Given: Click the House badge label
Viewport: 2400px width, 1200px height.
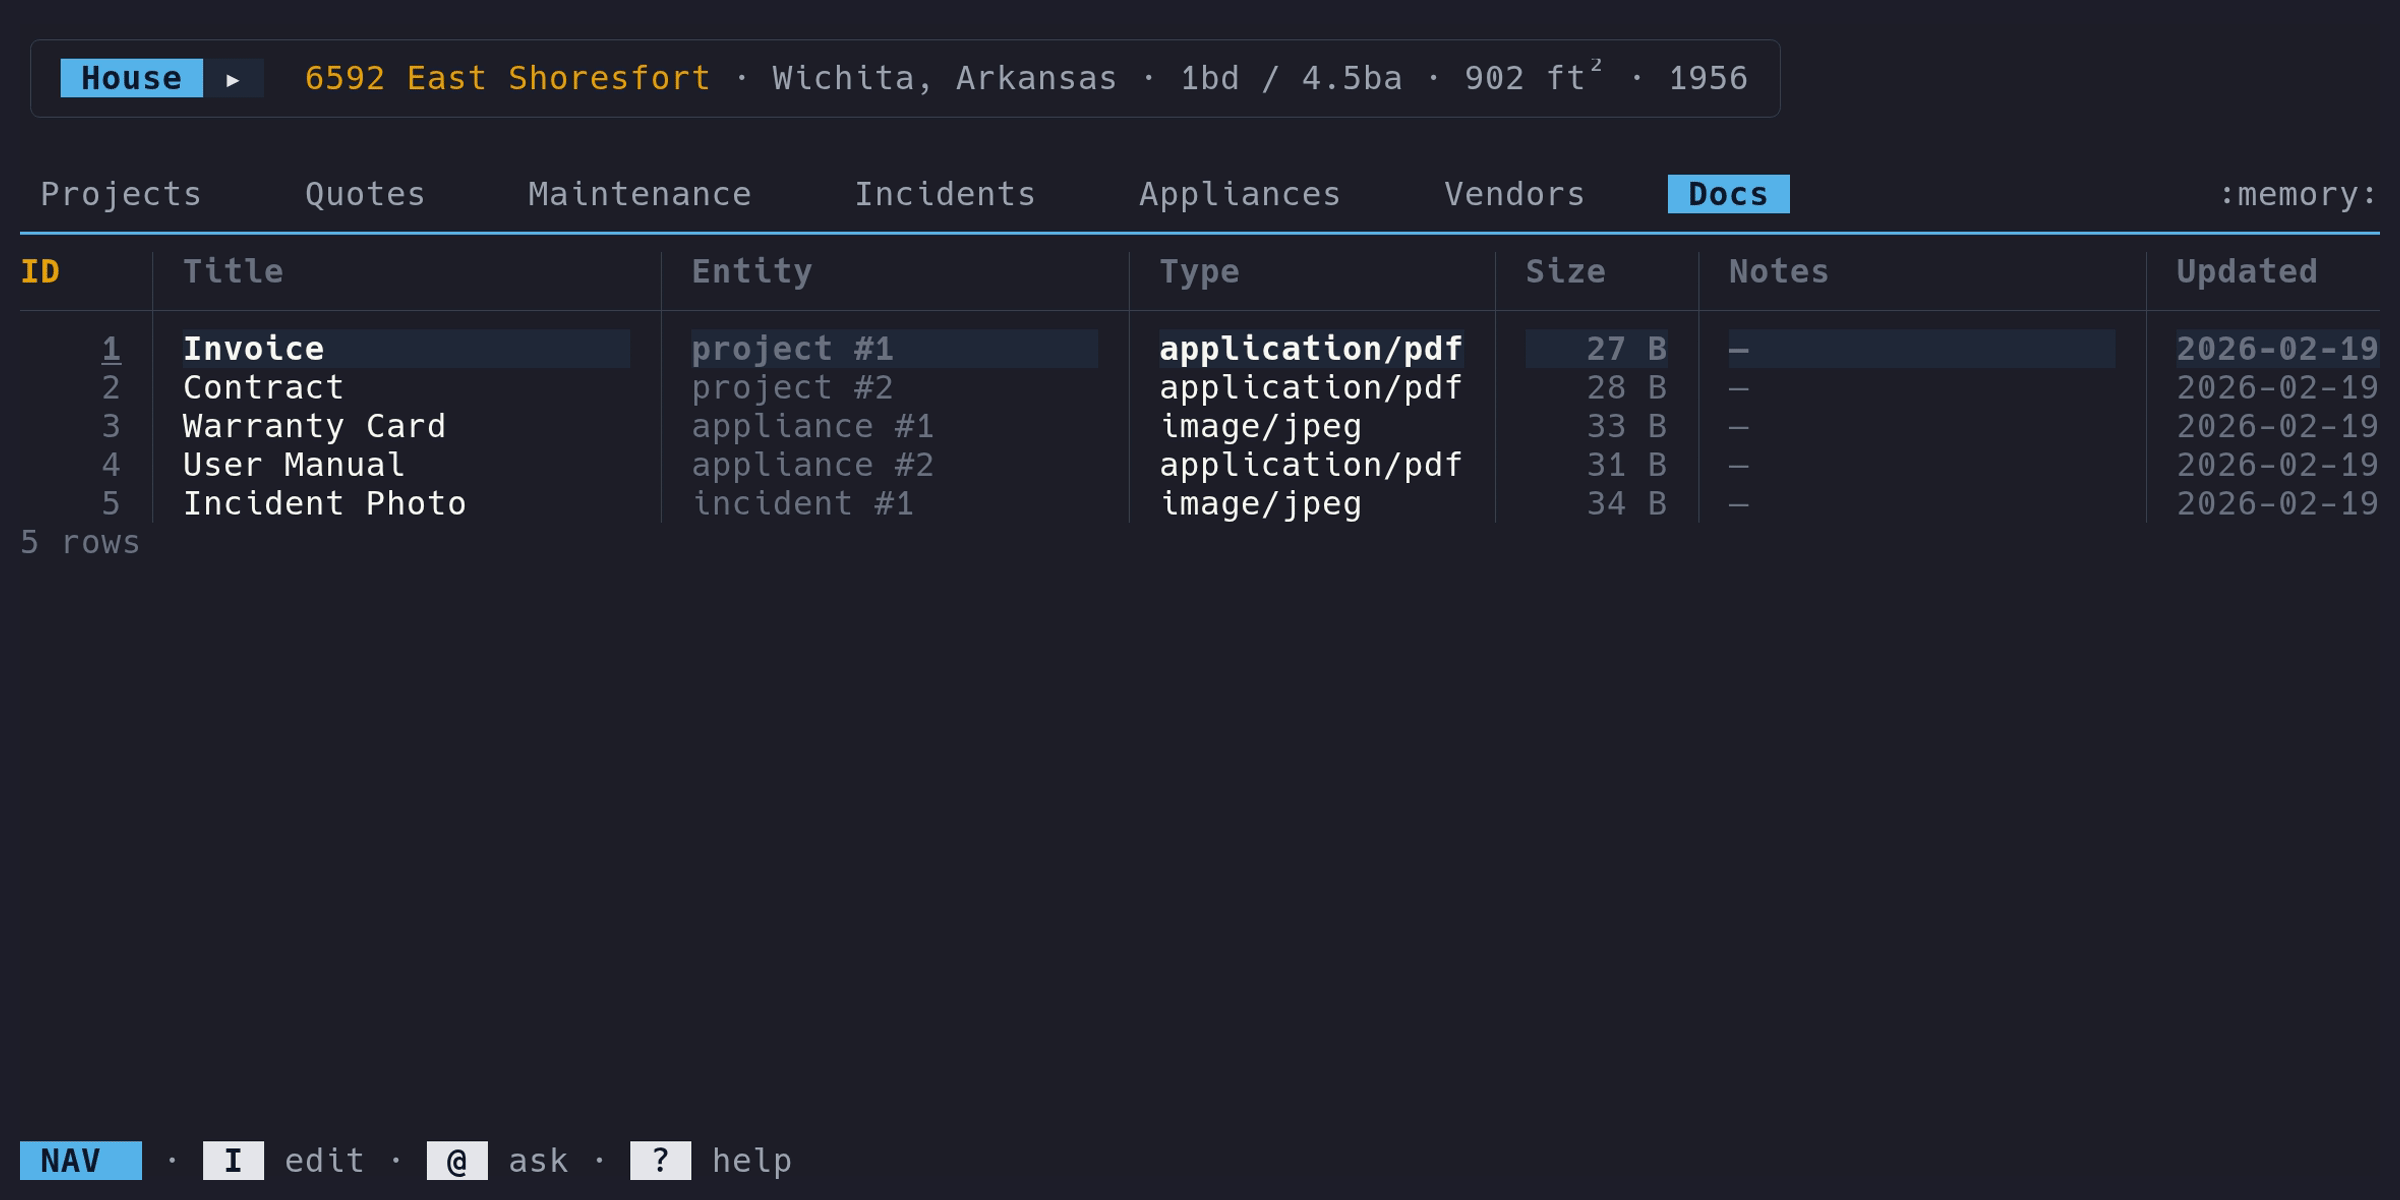Looking at the screenshot, I should [x=131, y=79].
